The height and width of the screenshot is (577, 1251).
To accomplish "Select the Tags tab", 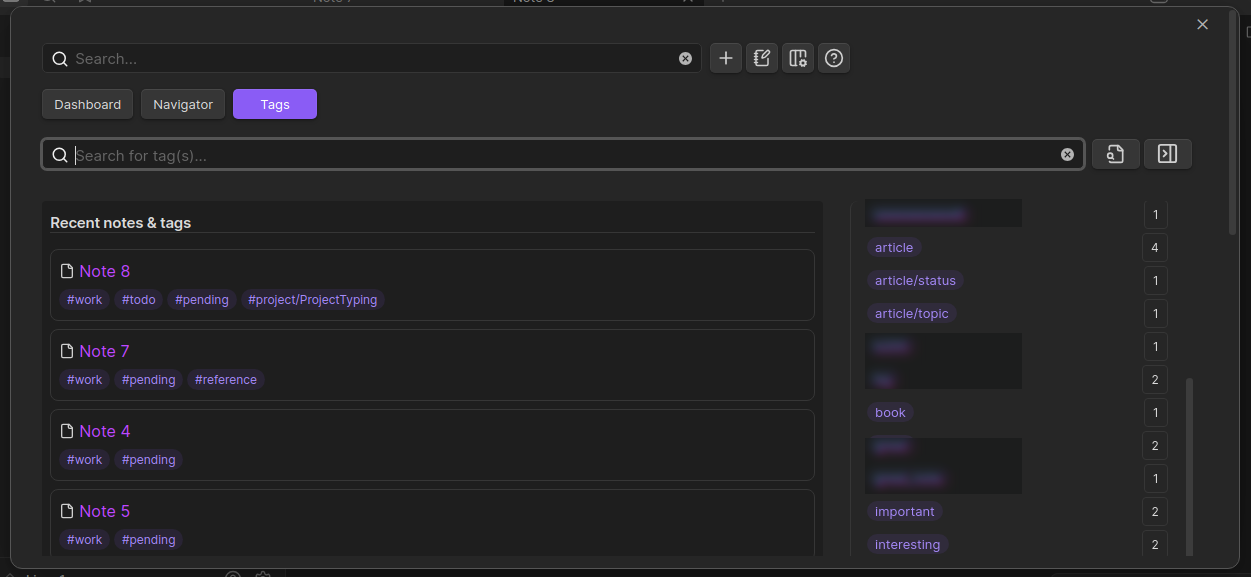I will pos(274,103).
